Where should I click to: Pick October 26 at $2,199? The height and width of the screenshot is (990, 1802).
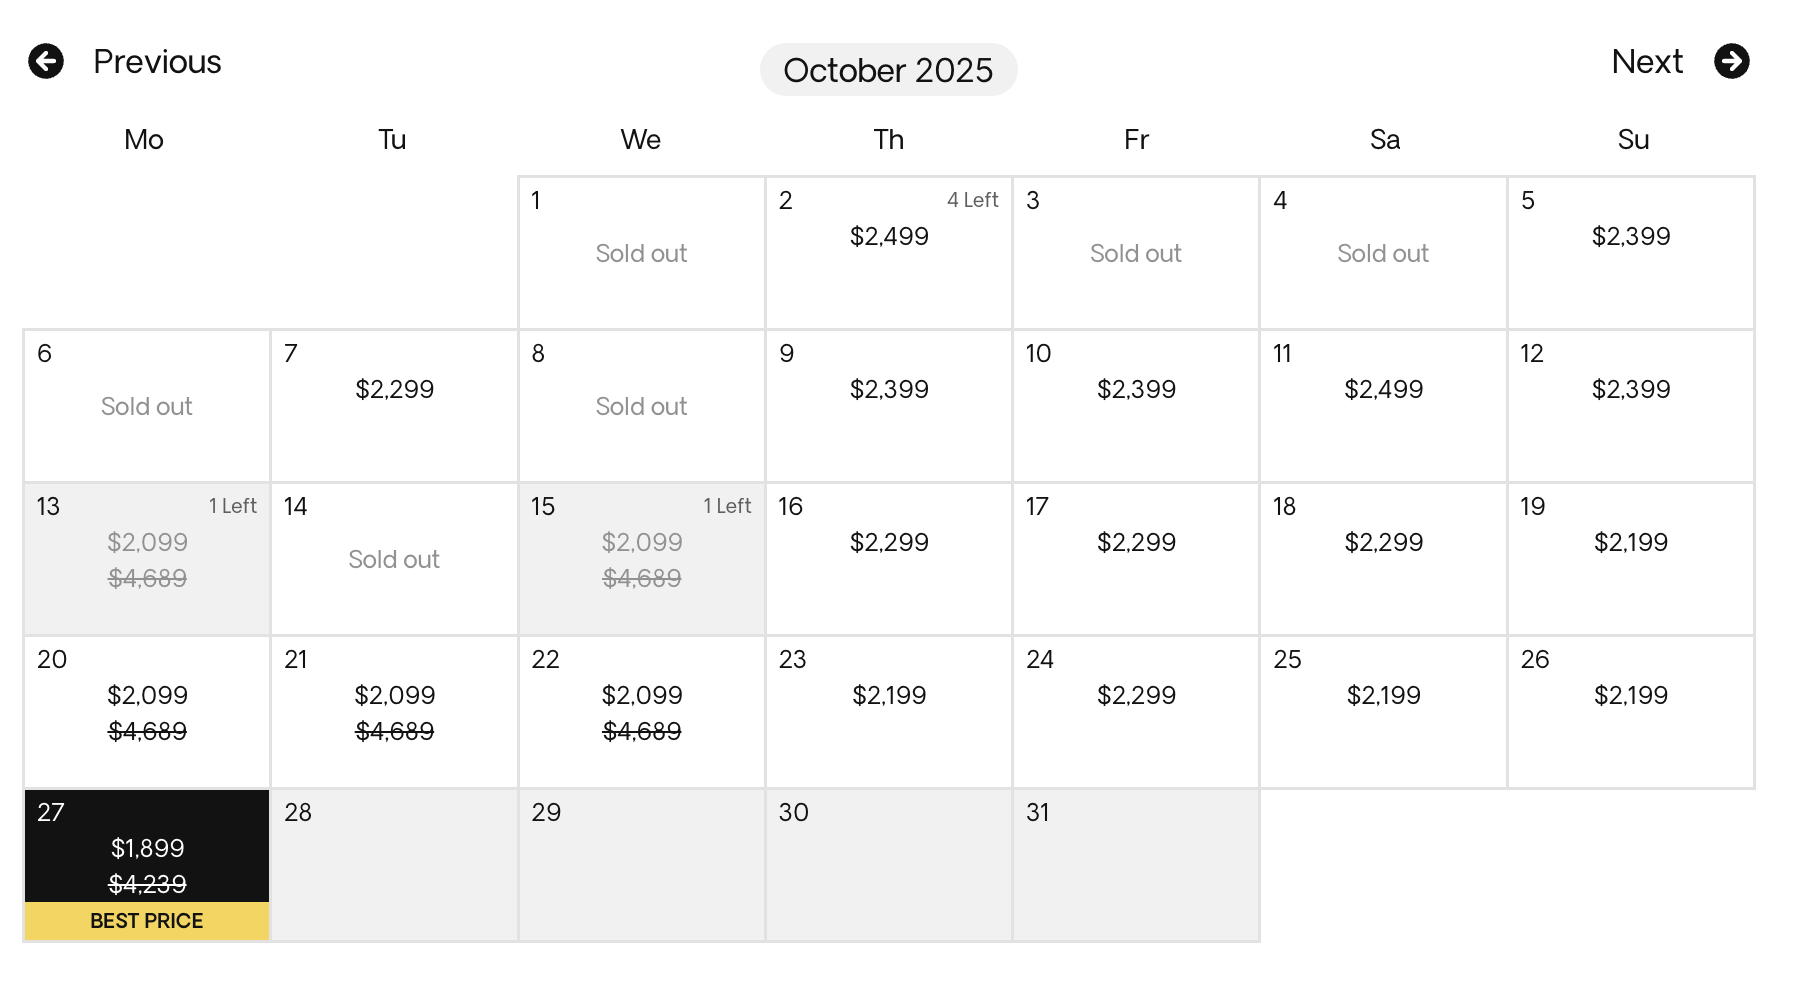point(1630,711)
